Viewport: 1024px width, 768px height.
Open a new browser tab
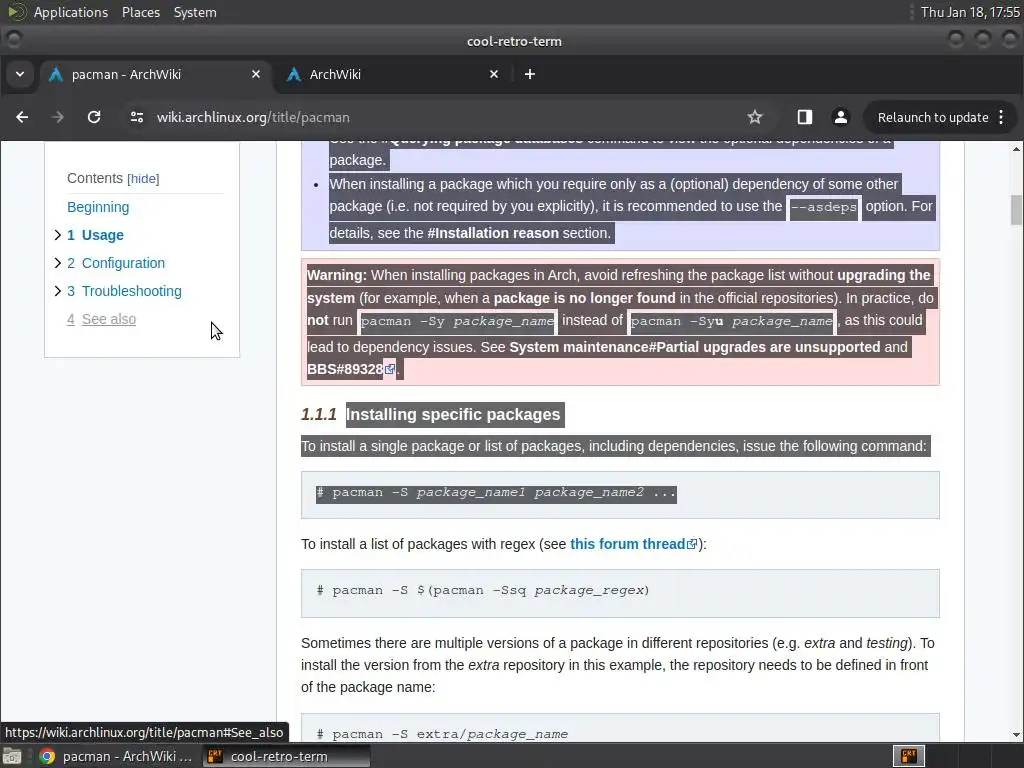point(530,74)
